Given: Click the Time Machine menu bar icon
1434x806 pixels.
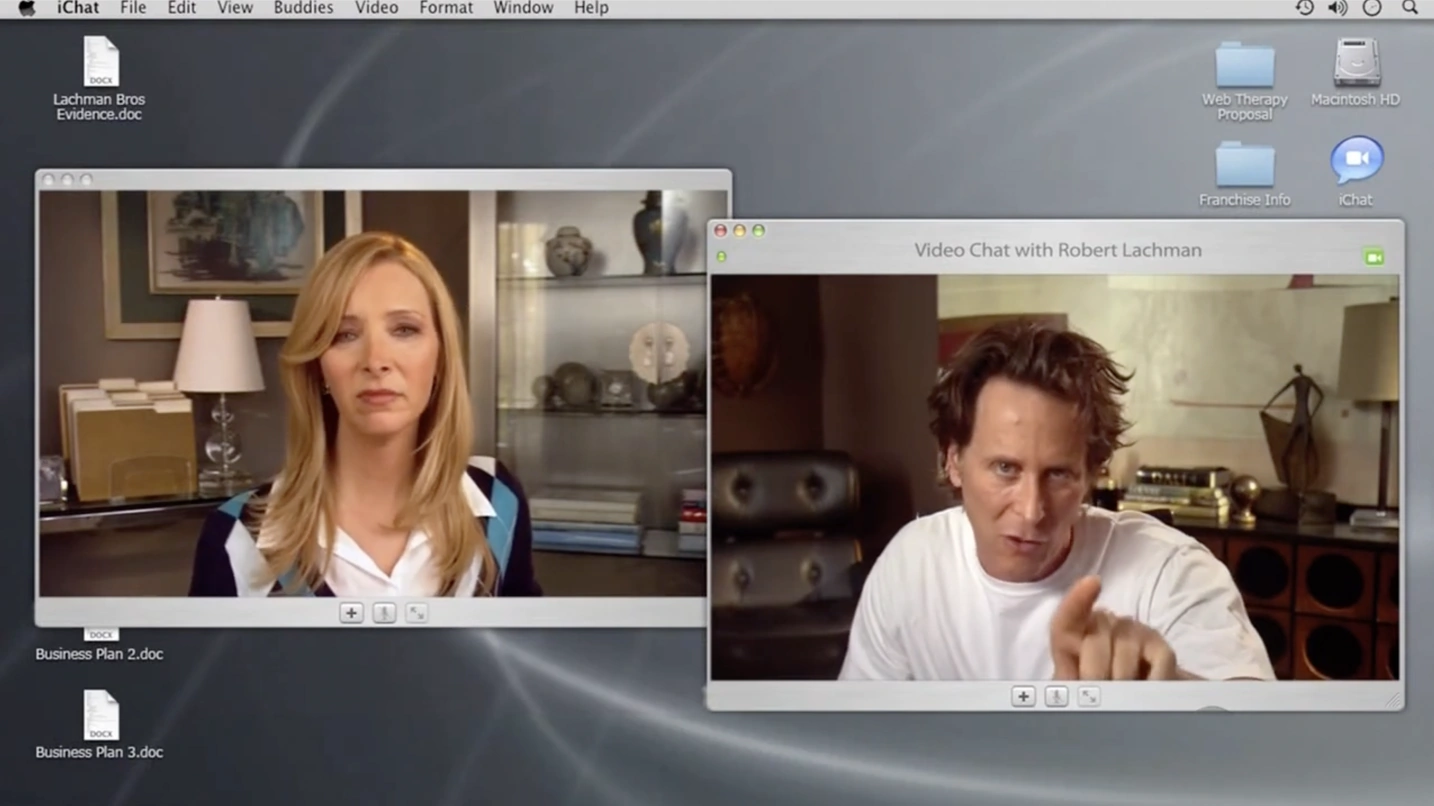Looking at the screenshot, I should click(1304, 8).
